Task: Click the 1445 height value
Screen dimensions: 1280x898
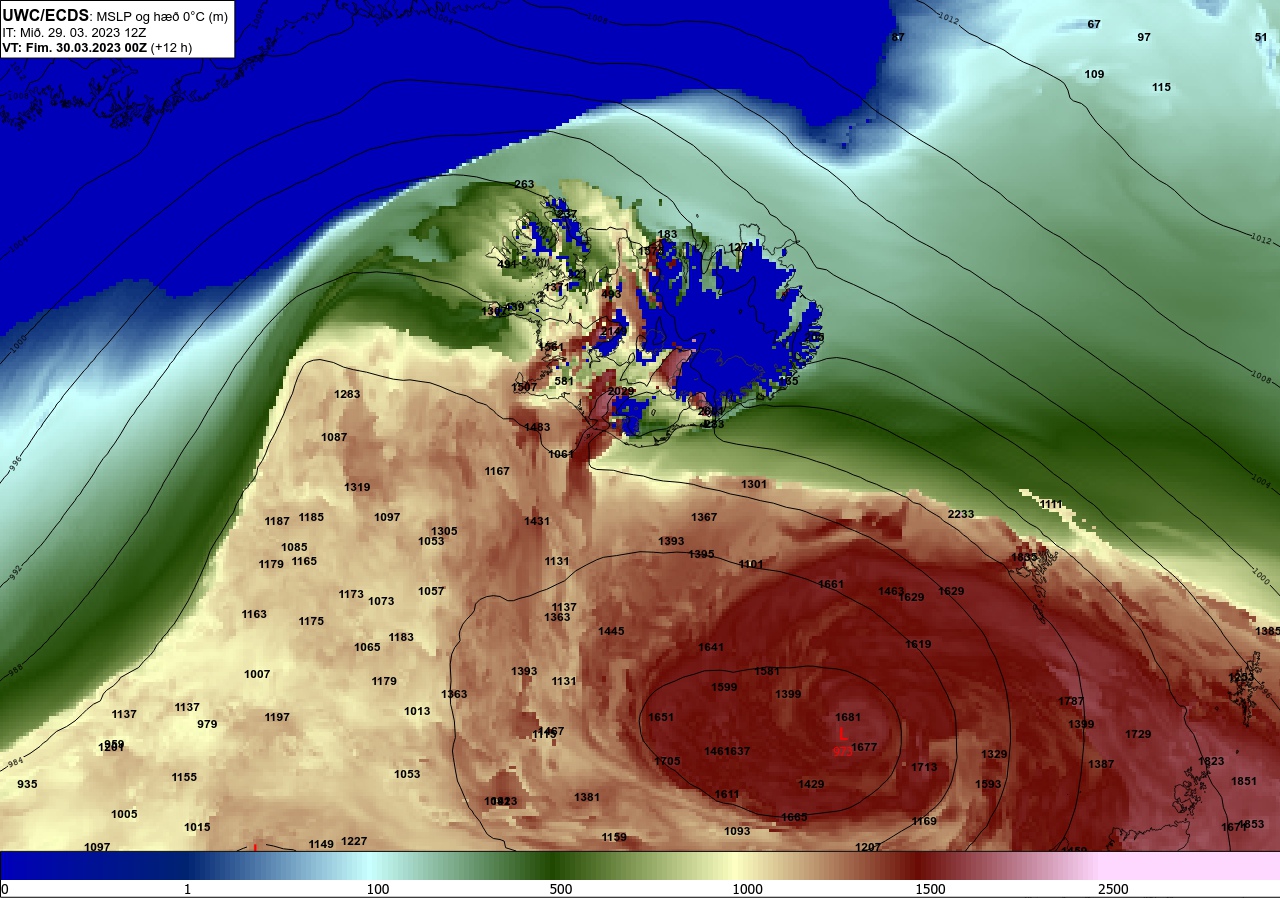Action: 611,631
